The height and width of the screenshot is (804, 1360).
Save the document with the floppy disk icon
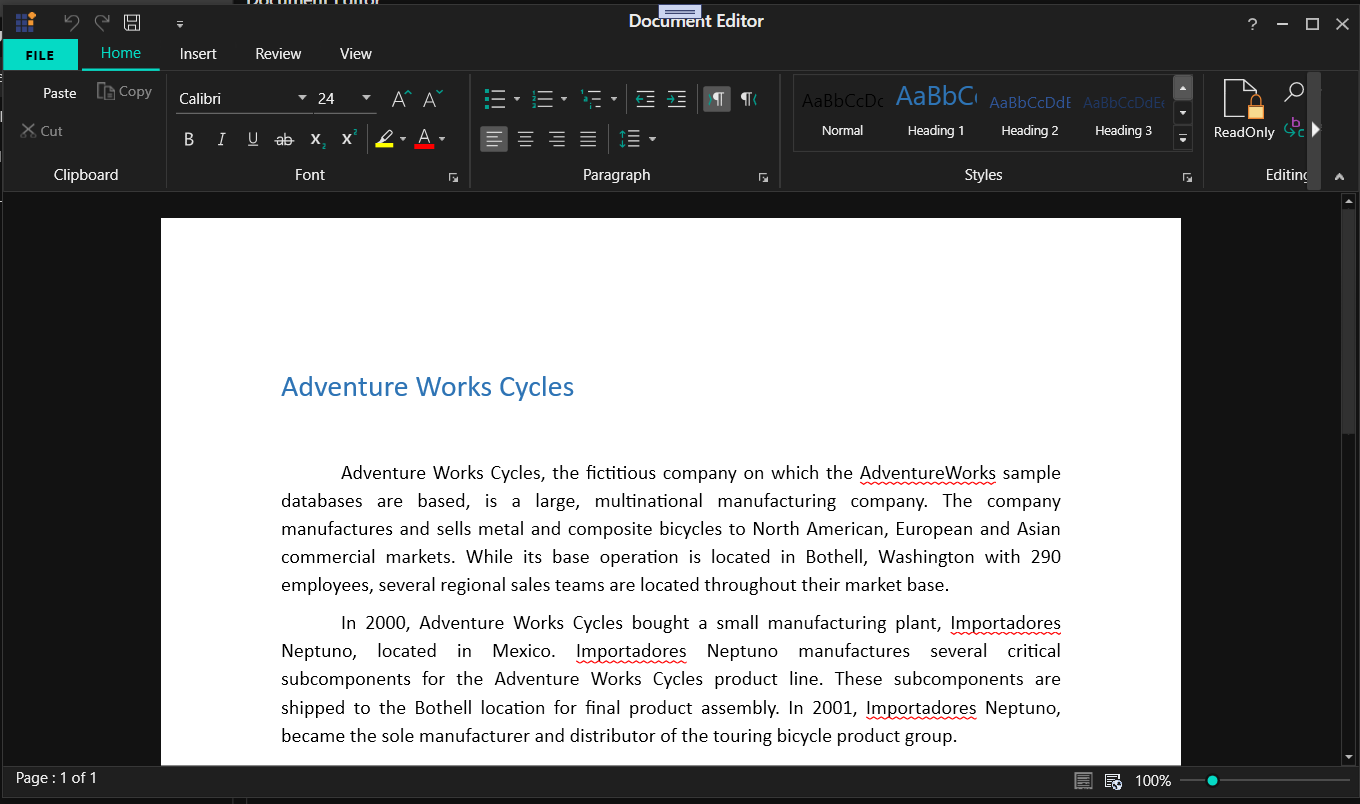click(x=132, y=22)
